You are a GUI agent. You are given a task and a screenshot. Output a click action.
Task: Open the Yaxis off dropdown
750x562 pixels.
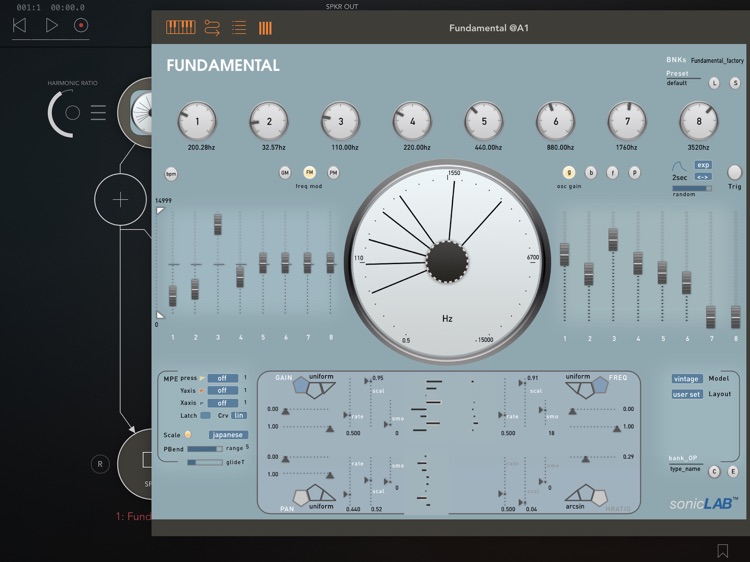click(x=222, y=390)
